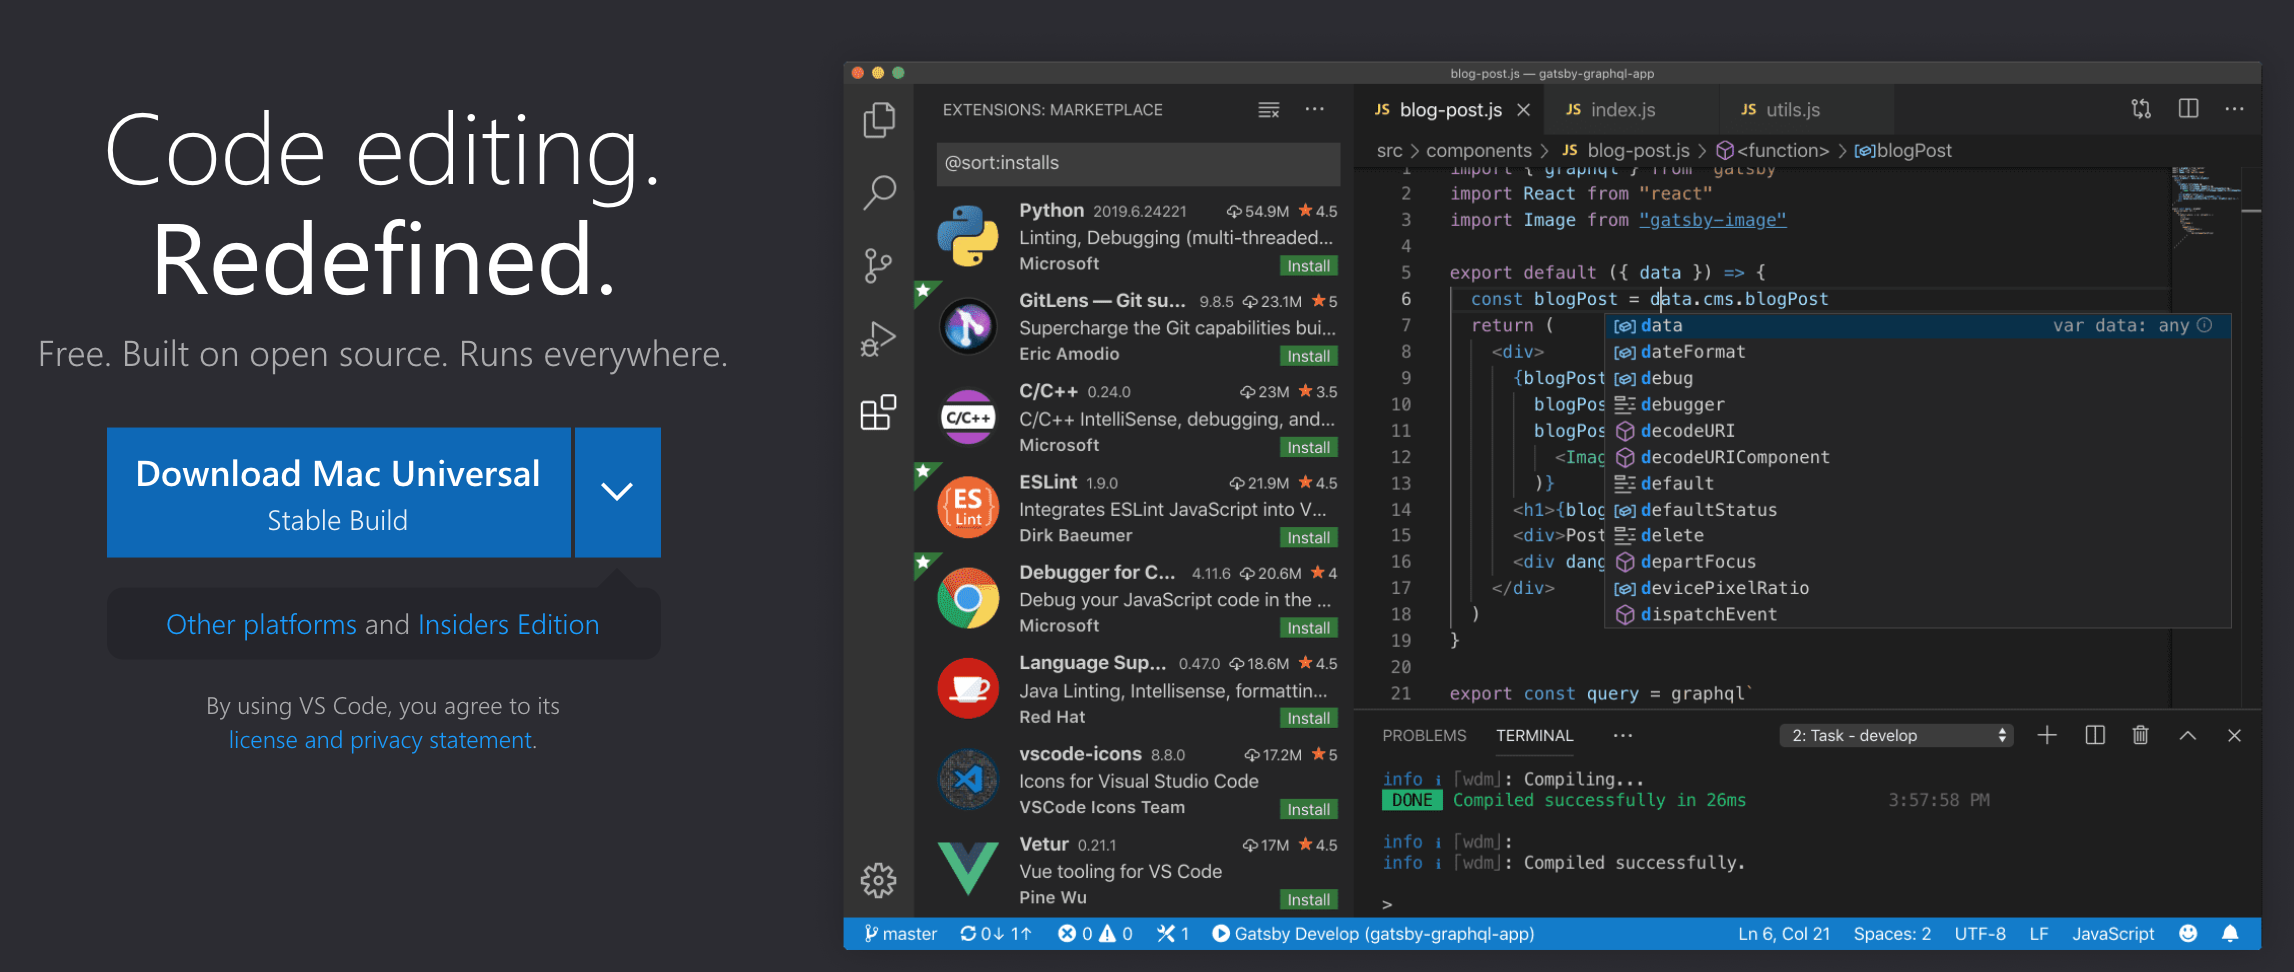Install the Python extension
2294x972 pixels.
pyautogui.click(x=1308, y=266)
